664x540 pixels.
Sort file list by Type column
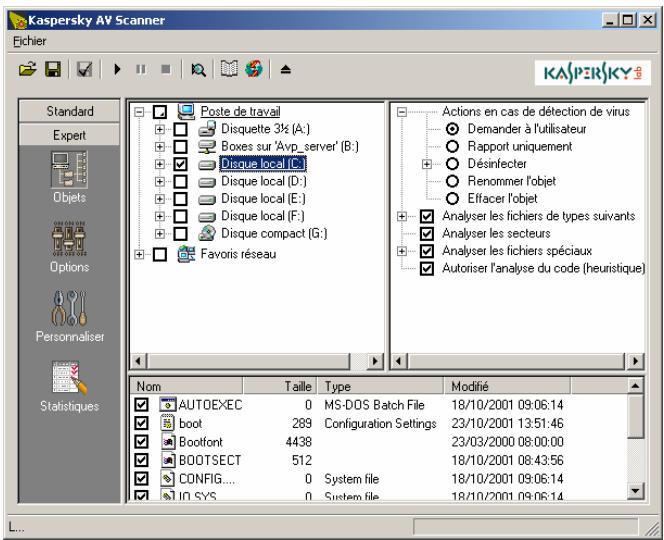(x=381, y=386)
